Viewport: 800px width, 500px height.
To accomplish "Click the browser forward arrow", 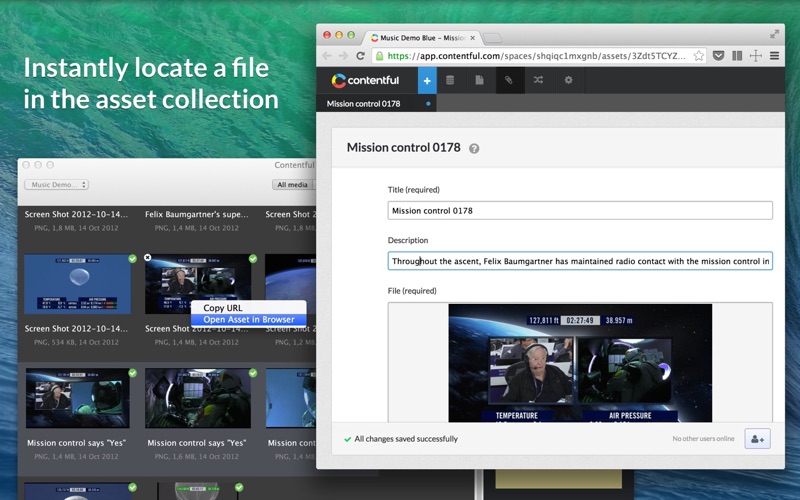I will tap(343, 56).
